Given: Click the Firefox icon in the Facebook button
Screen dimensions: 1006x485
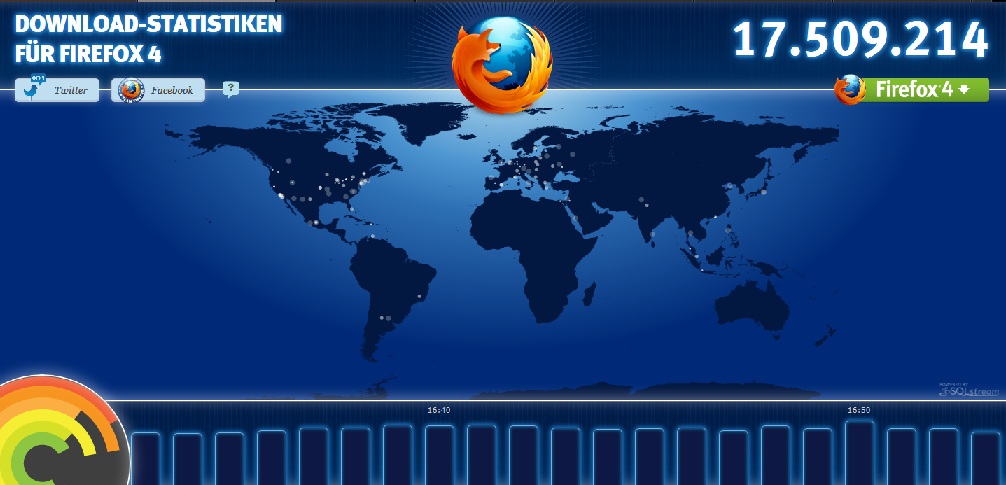Looking at the screenshot, I should pos(131,90).
